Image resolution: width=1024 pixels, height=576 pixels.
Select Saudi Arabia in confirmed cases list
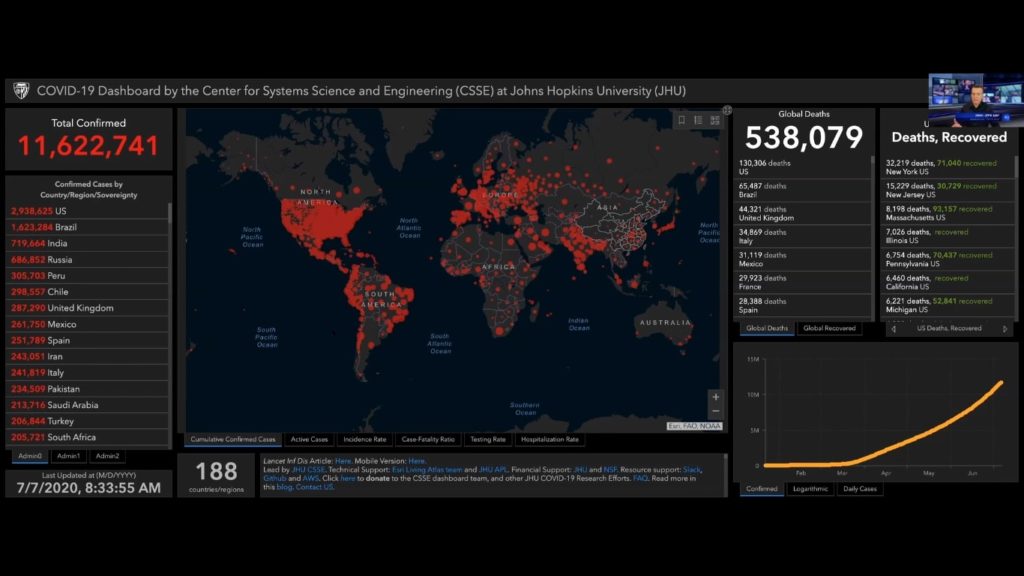pos(88,405)
